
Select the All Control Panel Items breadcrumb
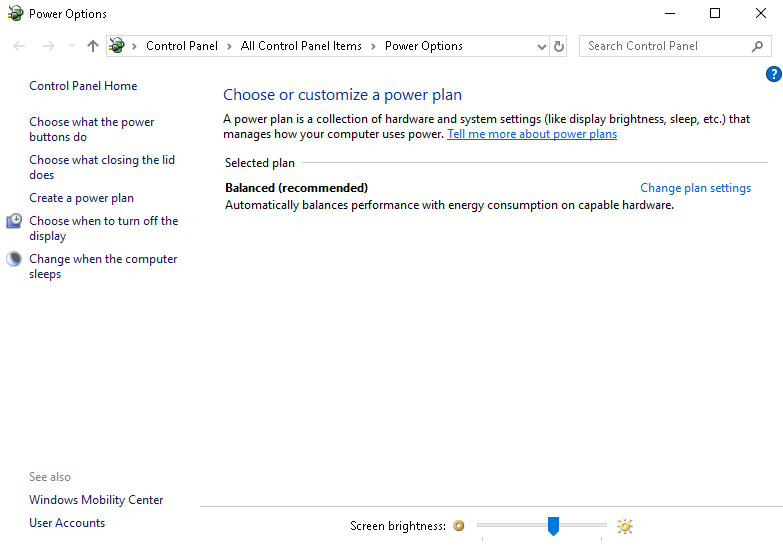pyautogui.click(x=301, y=46)
